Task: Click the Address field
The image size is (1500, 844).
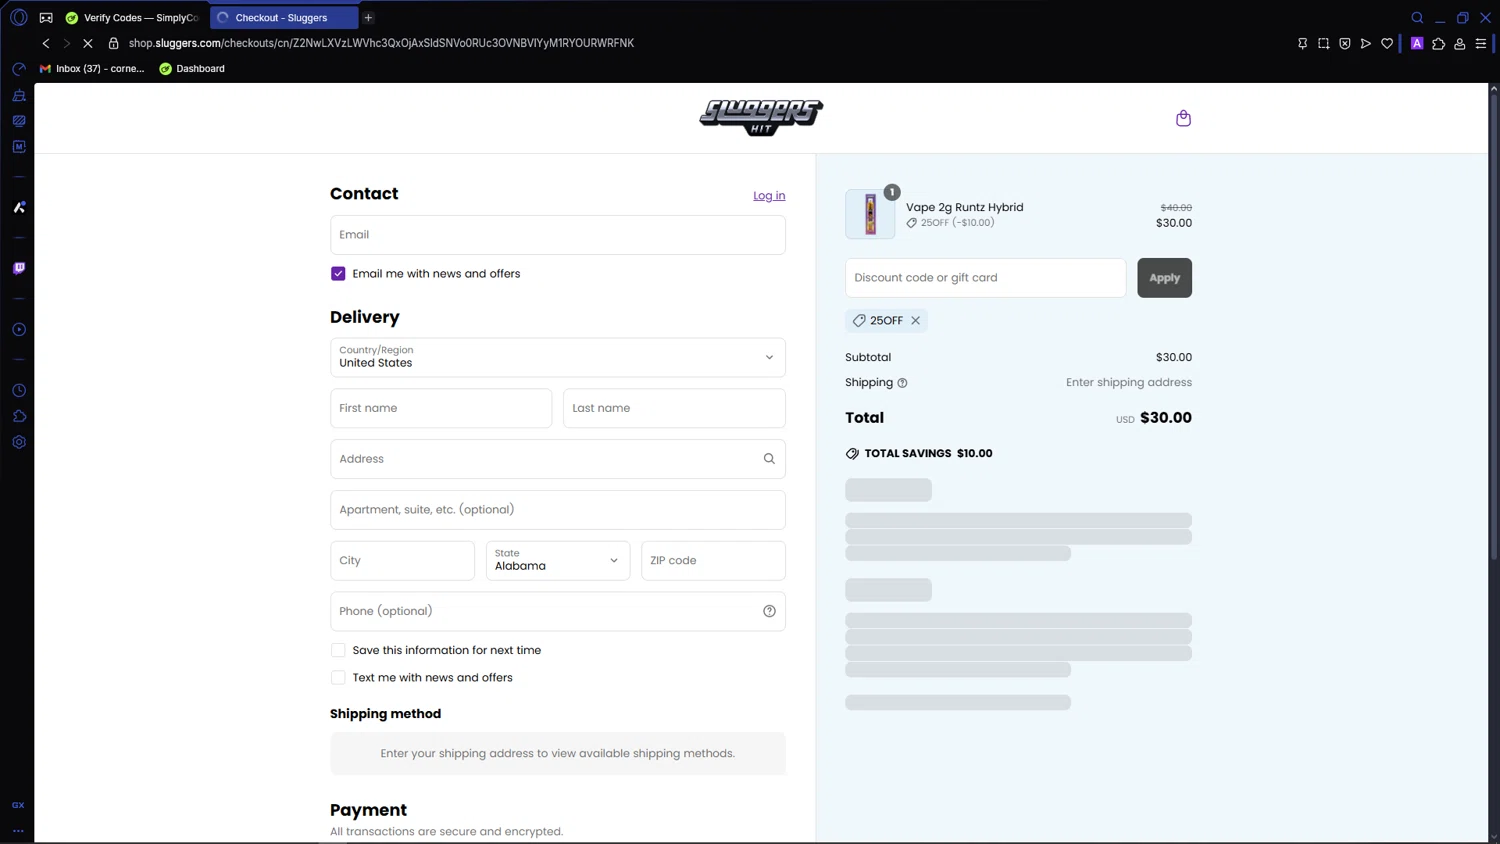Action: [x=558, y=459]
